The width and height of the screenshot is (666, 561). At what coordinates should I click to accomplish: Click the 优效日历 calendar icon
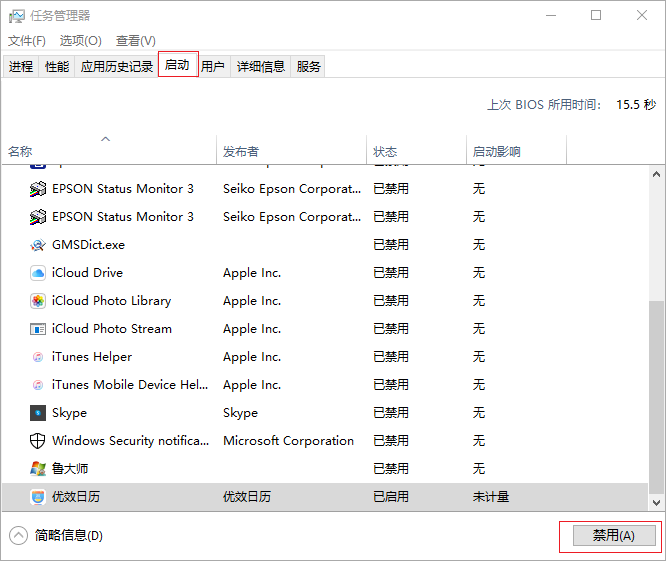(x=38, y=497)
